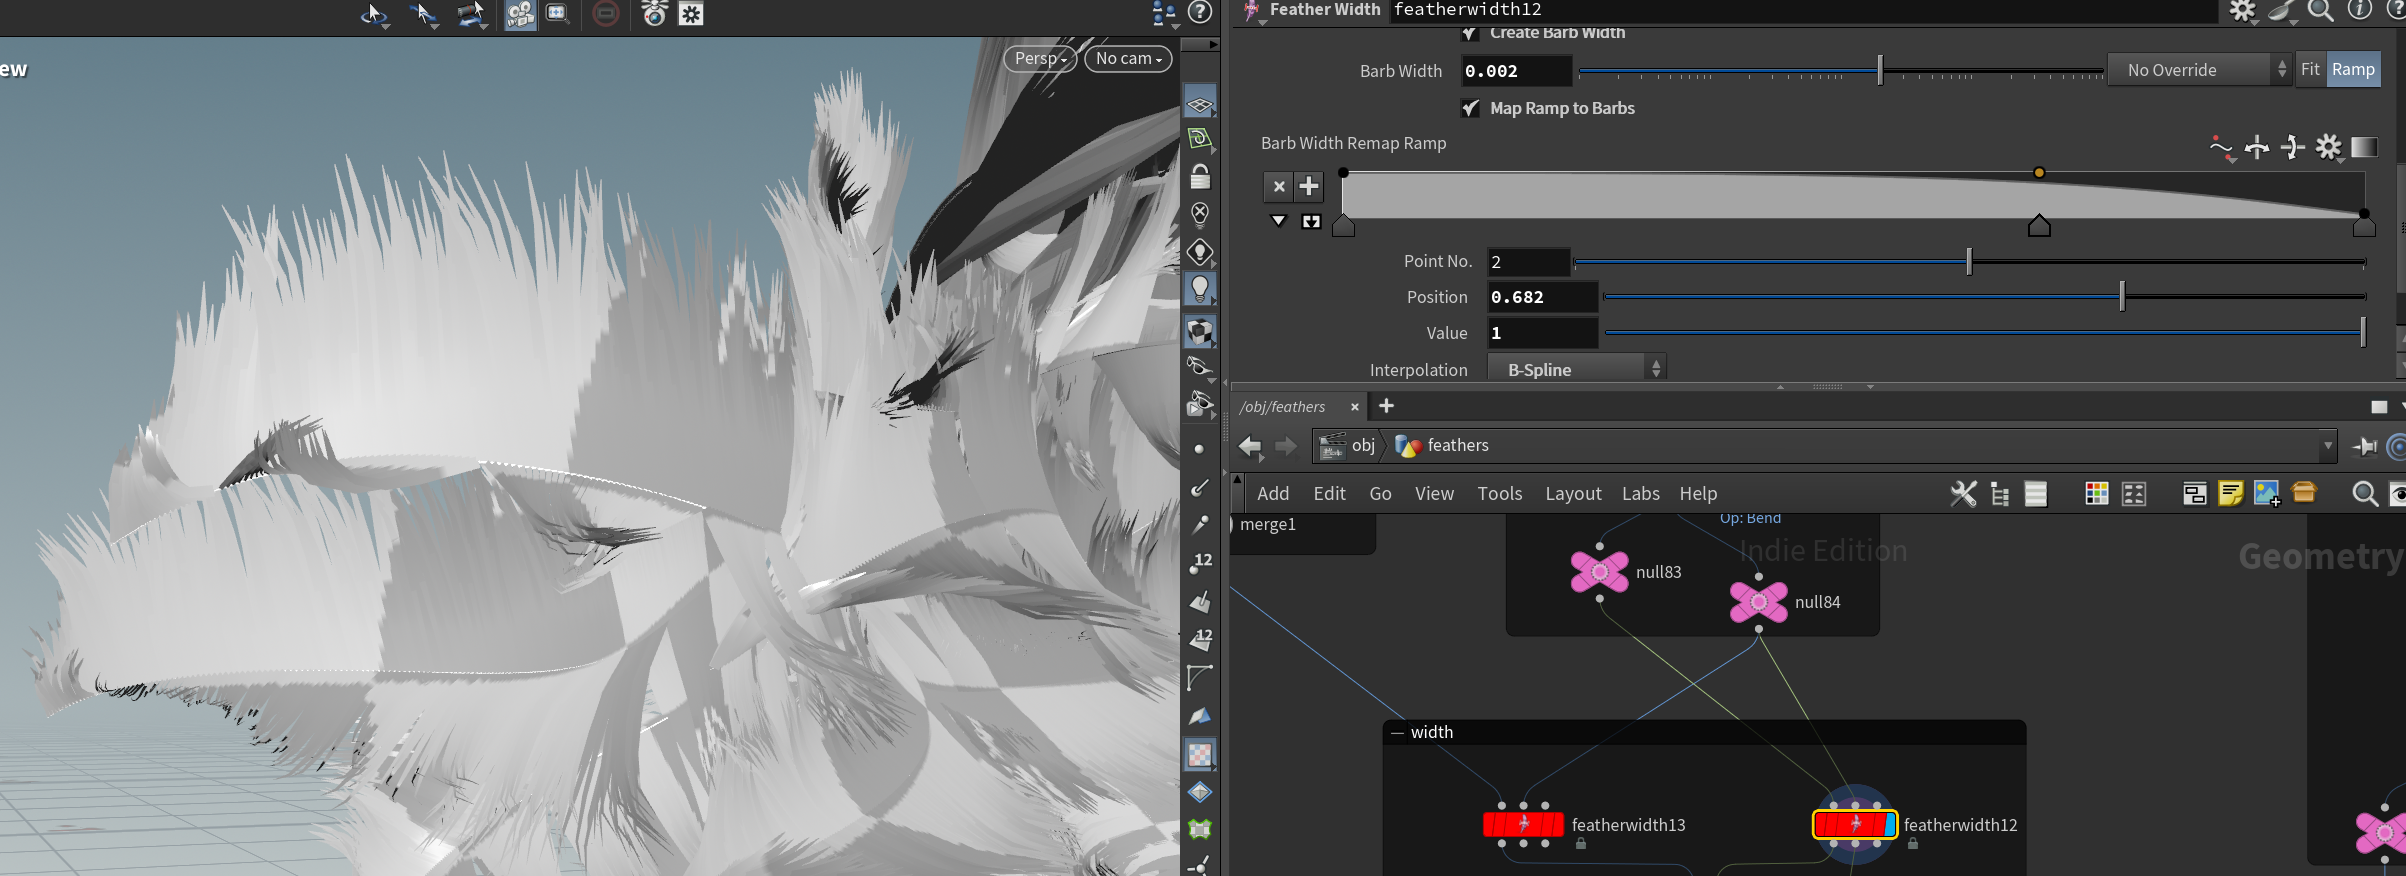This screenshot has height=876, width=2406.
Task: Toggle the Map Ramp to Barbs checkbox
Action: click(x=1471, y=108)
